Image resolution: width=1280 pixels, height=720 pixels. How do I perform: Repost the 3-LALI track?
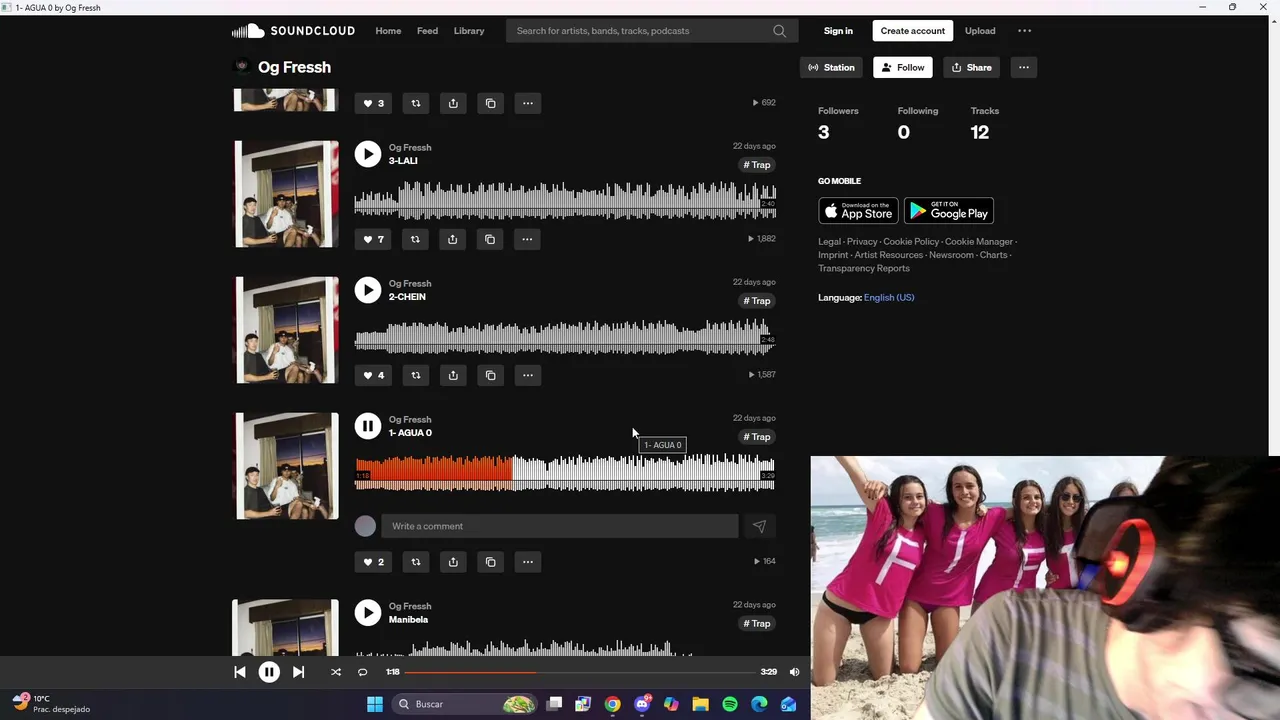(415, 239)
